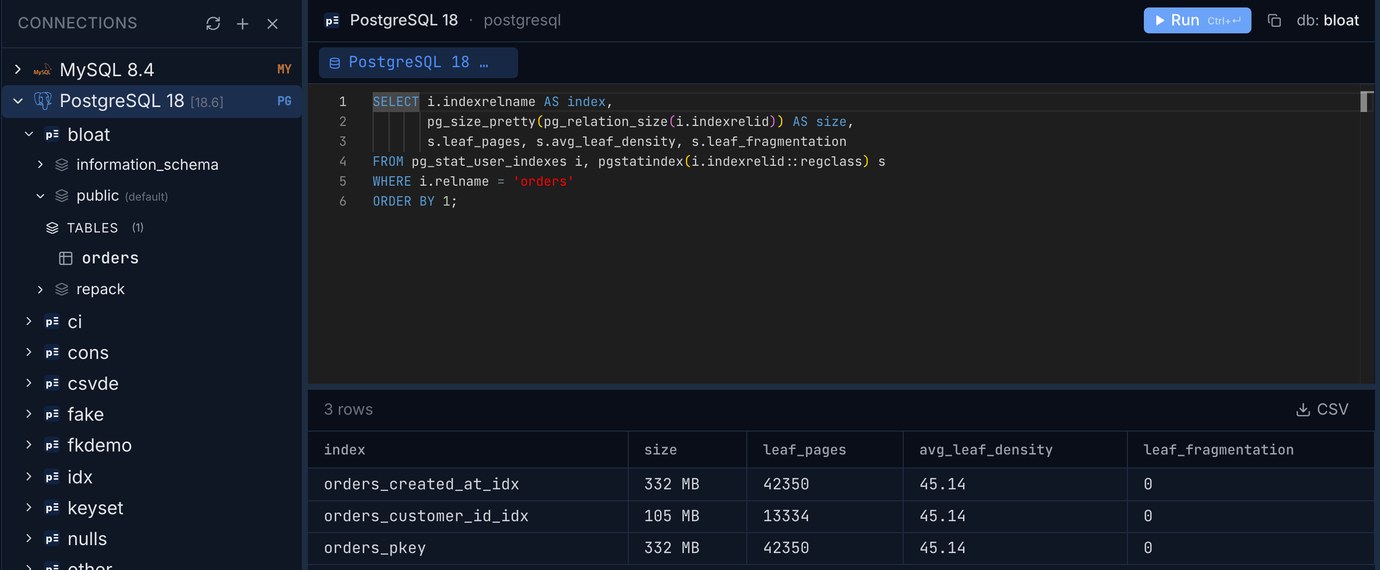Screen dimensions: 1380x570
Task: Click the 13334 leaf_pages cell
Action: [825, 516]
